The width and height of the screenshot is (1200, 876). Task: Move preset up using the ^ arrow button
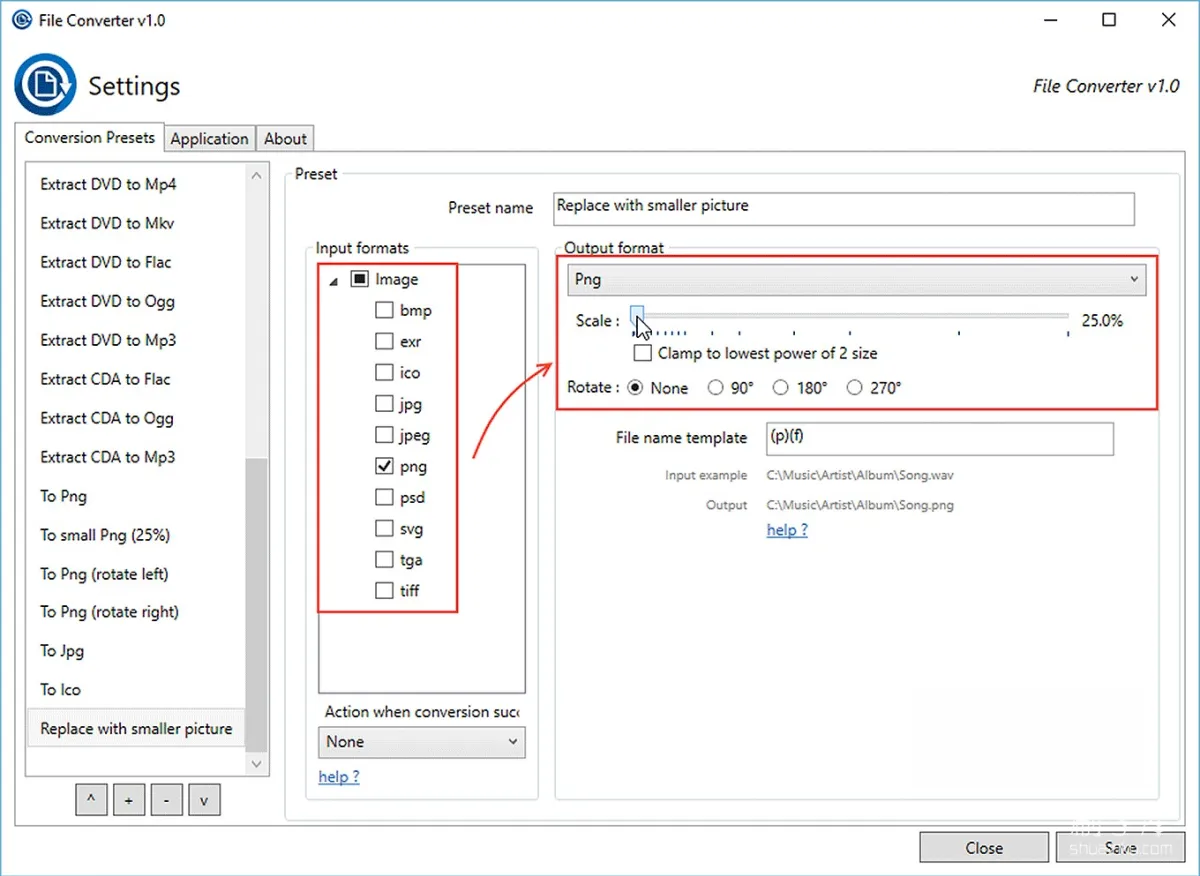point(91,799)
